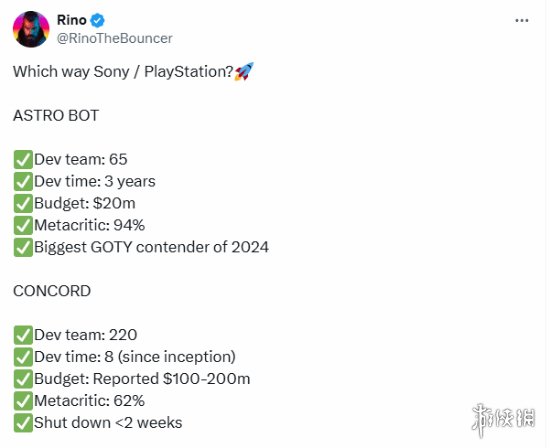The image size is (550, 448).
Task: Click the checkmark beside Dev time: 8
Action: click(23, 357)
